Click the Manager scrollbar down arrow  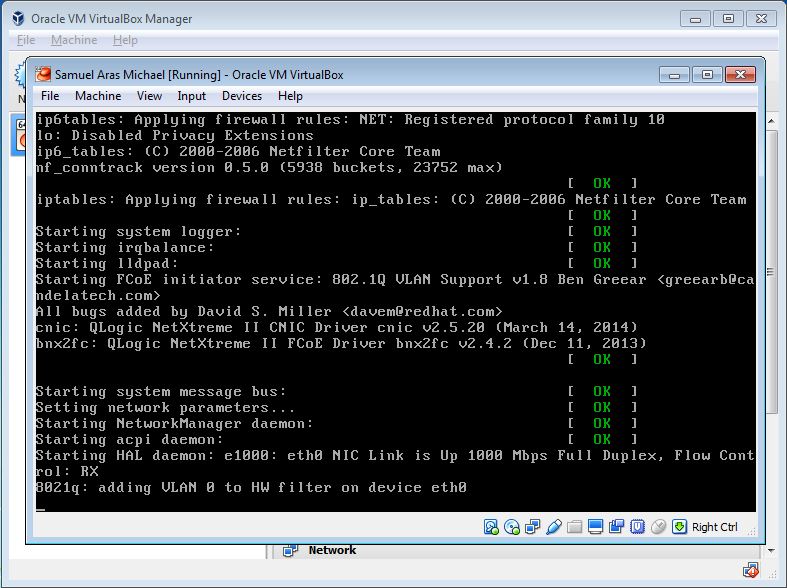coord(771,551)
